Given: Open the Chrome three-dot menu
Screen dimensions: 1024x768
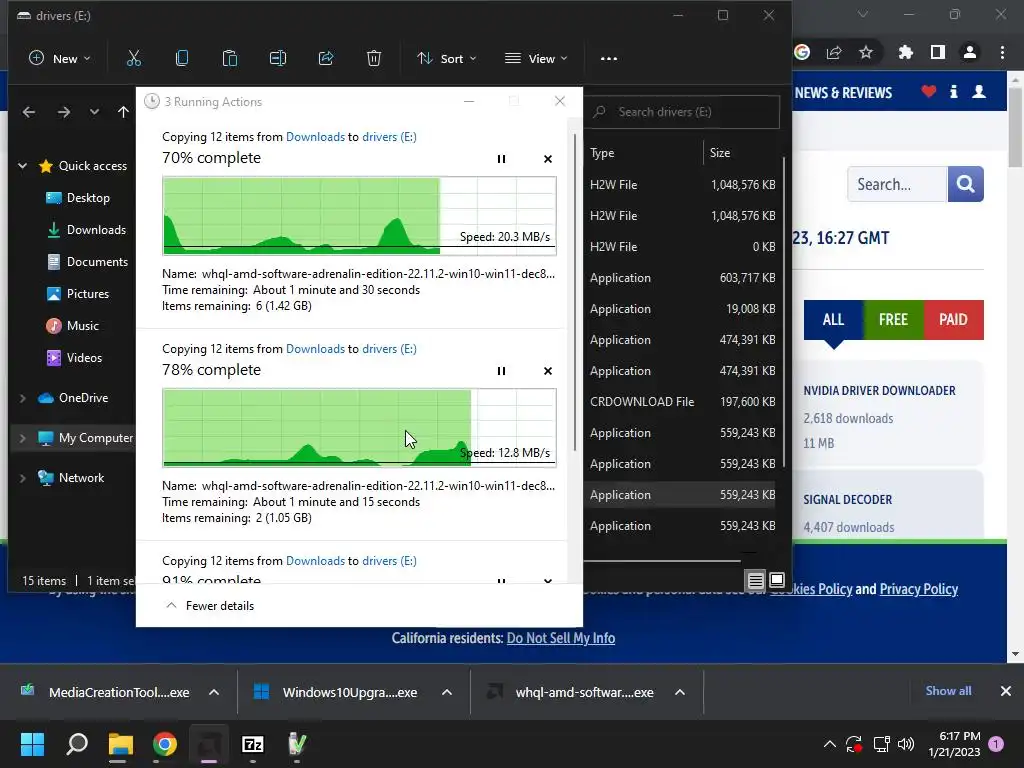Looking at the screenshot, I should (1002, 52).
